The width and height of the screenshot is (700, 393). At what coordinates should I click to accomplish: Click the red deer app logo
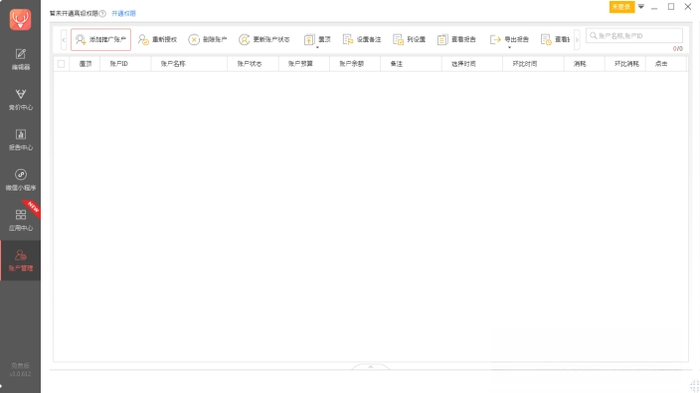(x=20, y=20)
